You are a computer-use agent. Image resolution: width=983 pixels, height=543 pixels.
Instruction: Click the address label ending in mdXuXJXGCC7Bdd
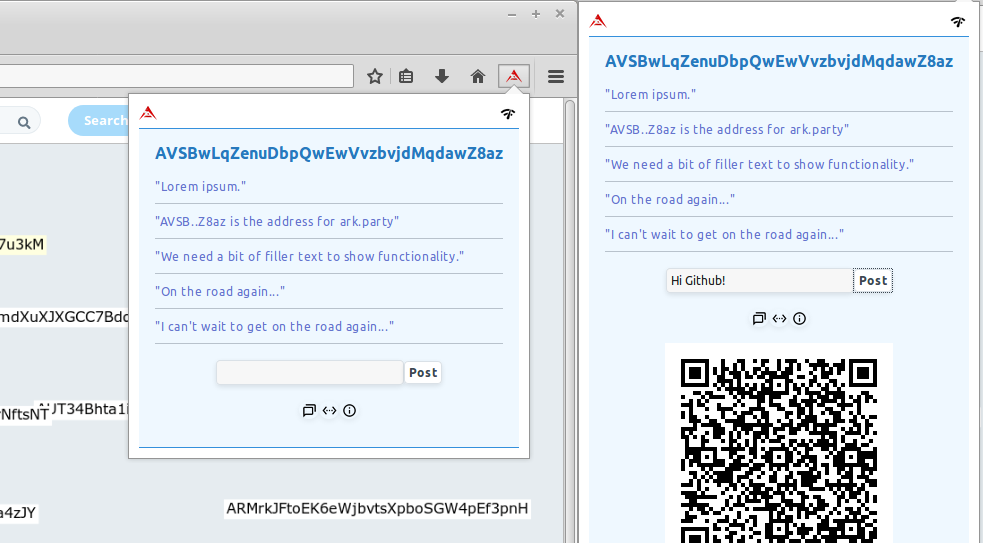(64, 317)
